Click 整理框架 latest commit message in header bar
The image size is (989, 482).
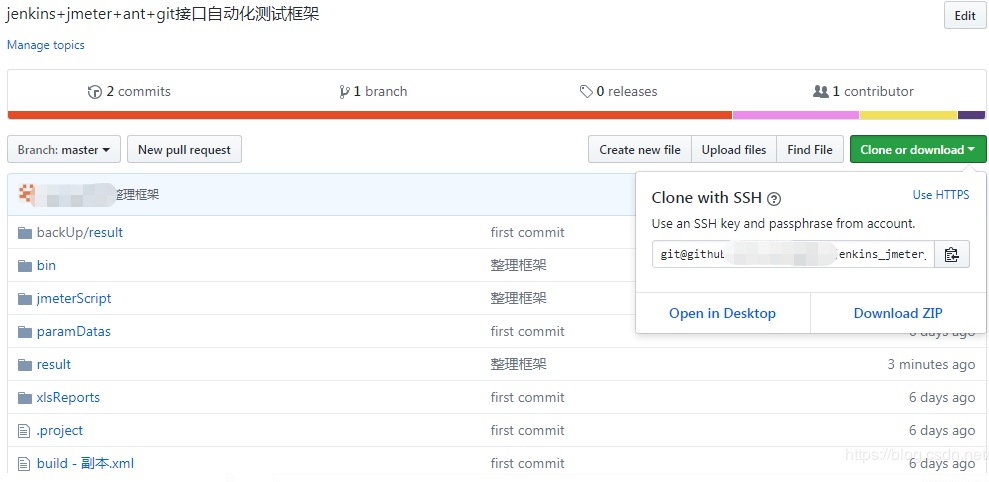point(138,194)
